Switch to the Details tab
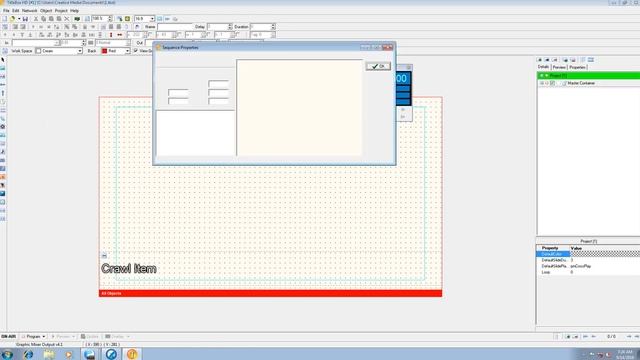The width and height of the screenshot is (640, 360). click(543, 67)
